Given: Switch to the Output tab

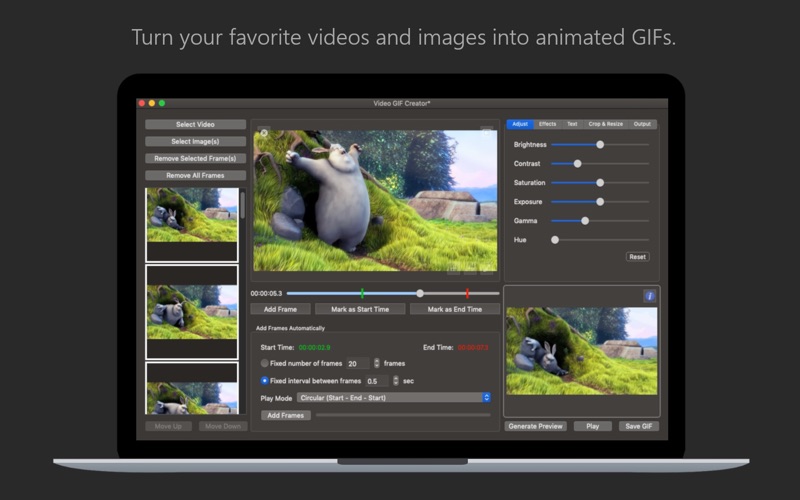Looking at the screenshot, I should pos(642,124).
